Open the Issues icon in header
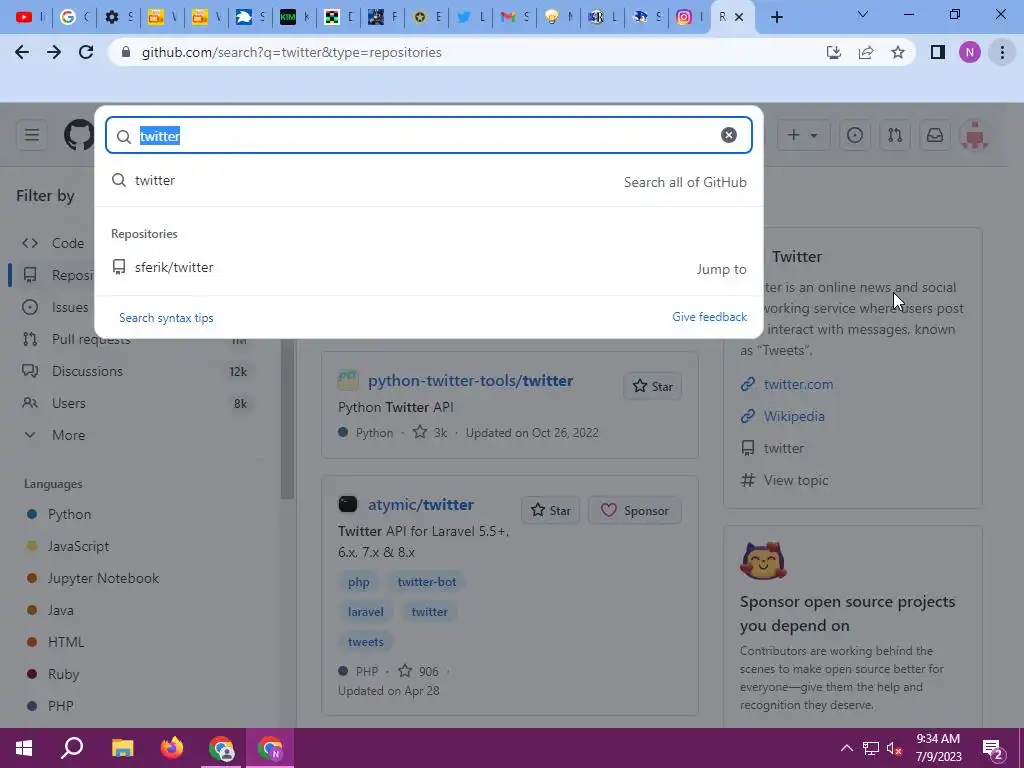1024x768 pixels. [x=855, y=135]
